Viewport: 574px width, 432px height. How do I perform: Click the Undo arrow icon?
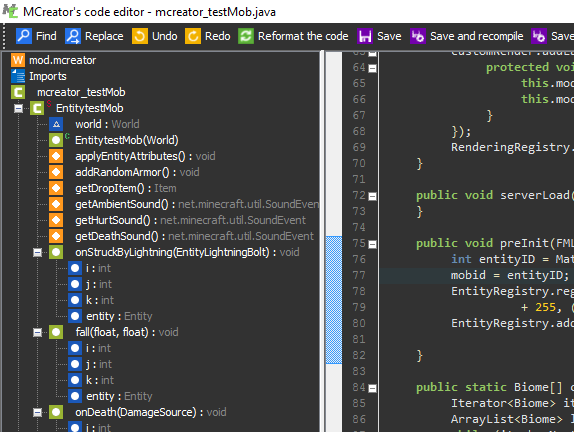(x=140, y=36)
